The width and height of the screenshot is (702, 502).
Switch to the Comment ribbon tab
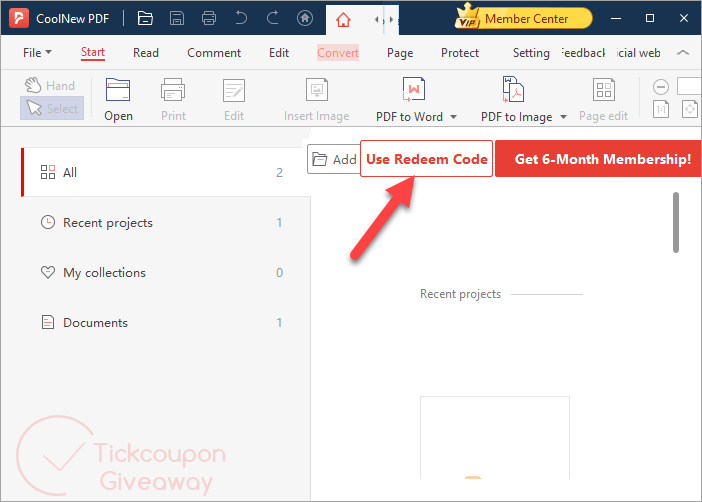pos(214,53)
